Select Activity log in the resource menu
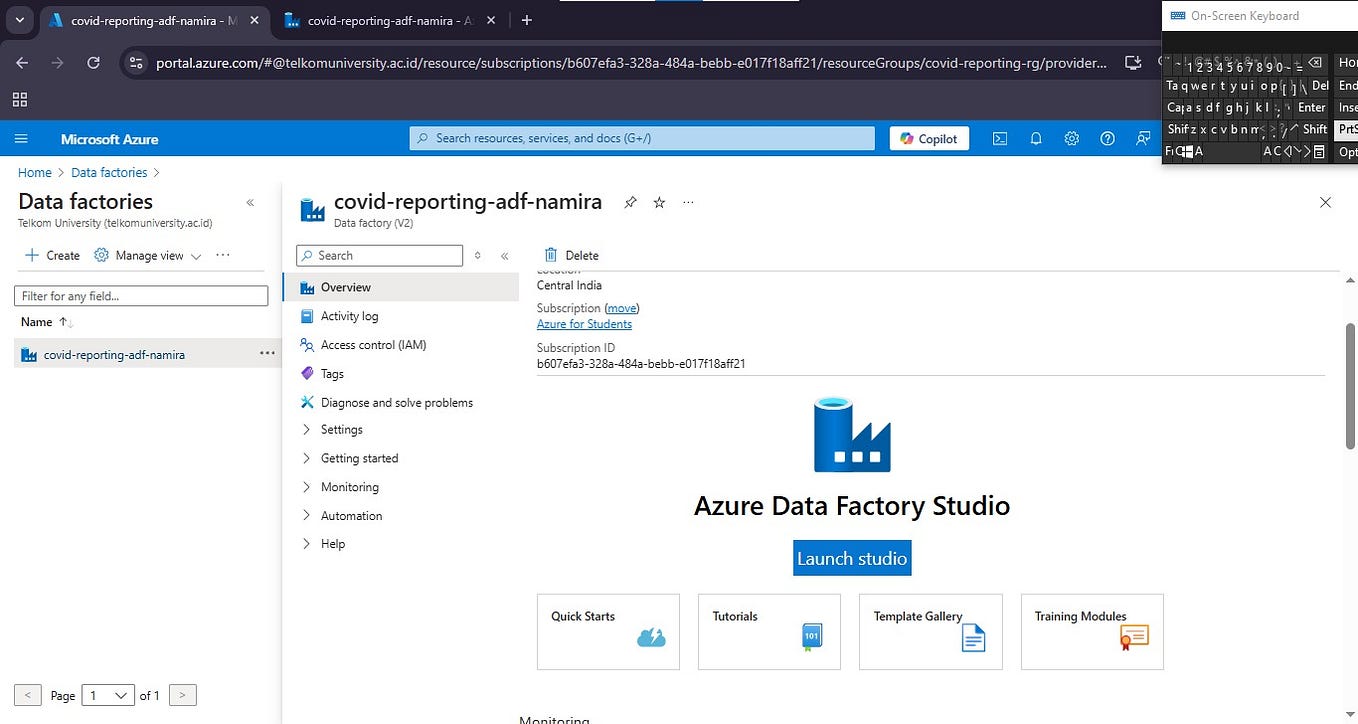This screenshot has height=724, width=1358. (x=351, y=316)
